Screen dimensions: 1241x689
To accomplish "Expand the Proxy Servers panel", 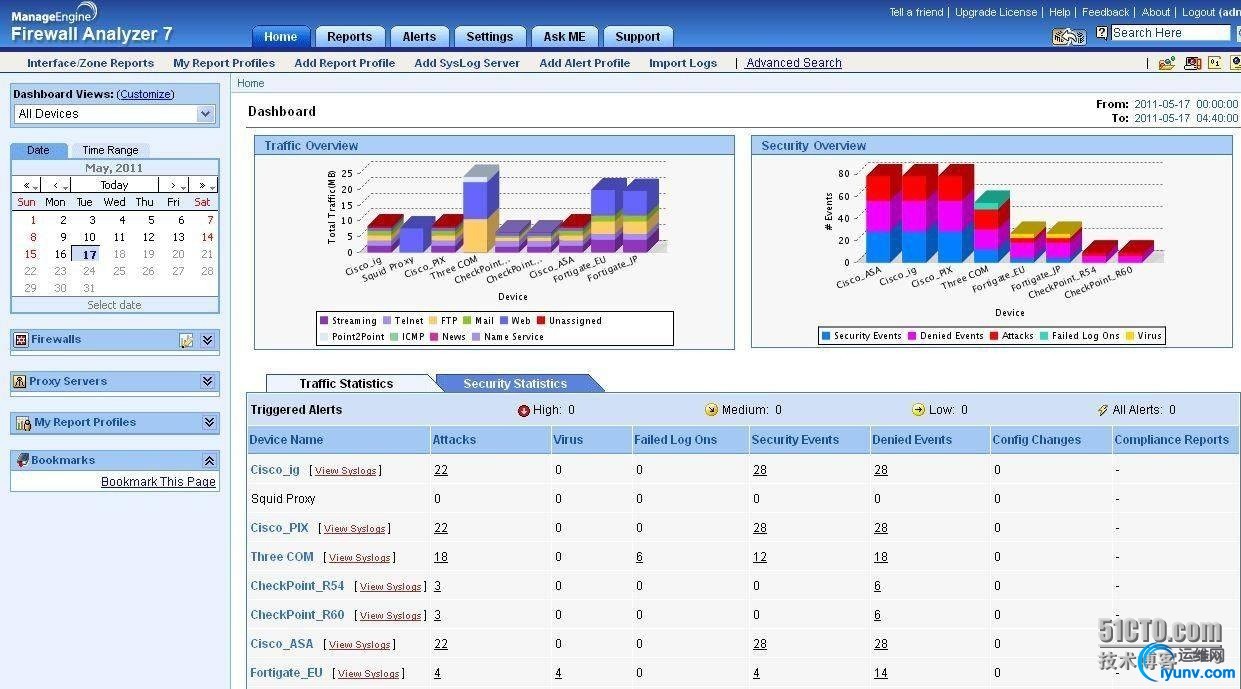I will point(208,382).
